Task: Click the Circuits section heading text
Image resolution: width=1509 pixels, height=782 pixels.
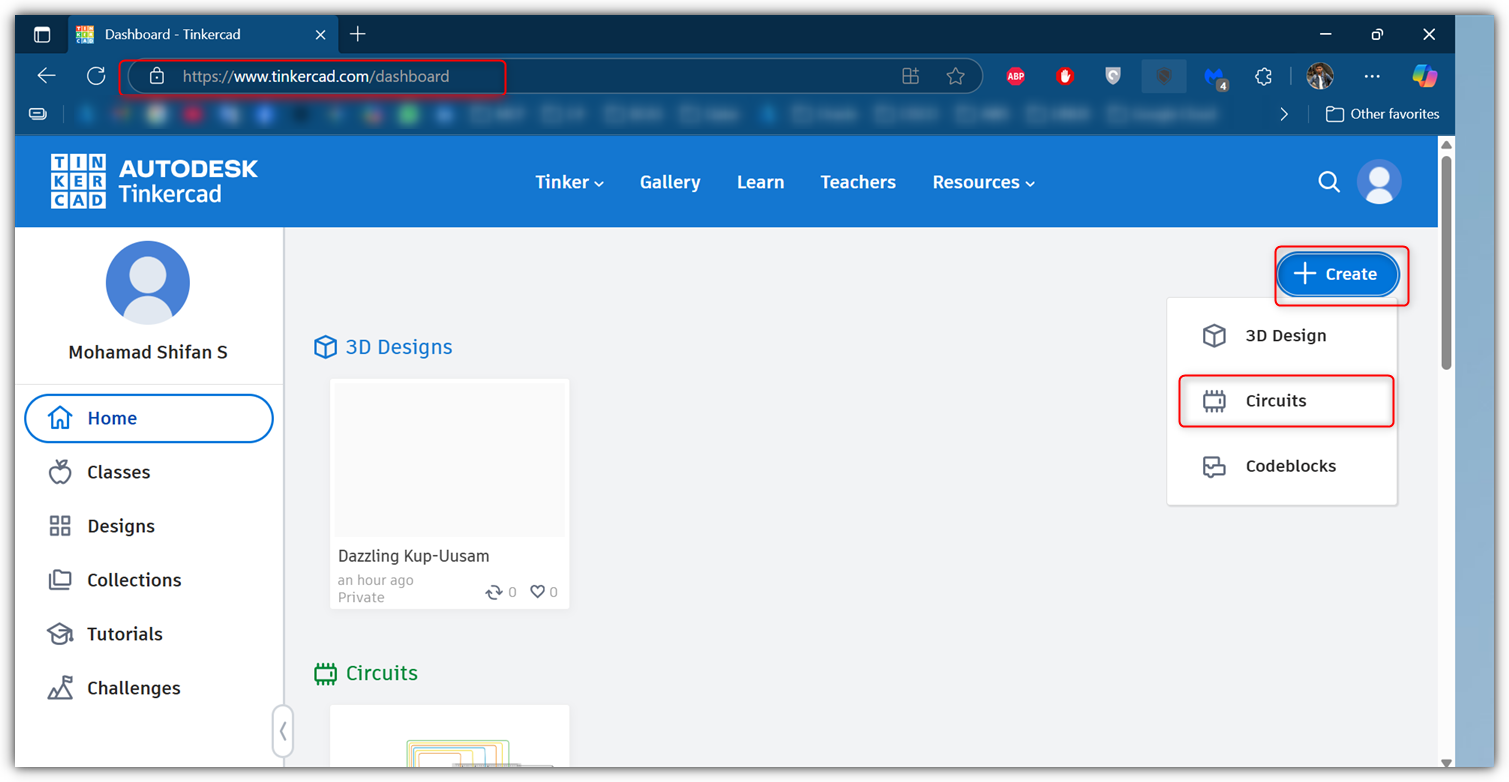Action: point(382,673)
